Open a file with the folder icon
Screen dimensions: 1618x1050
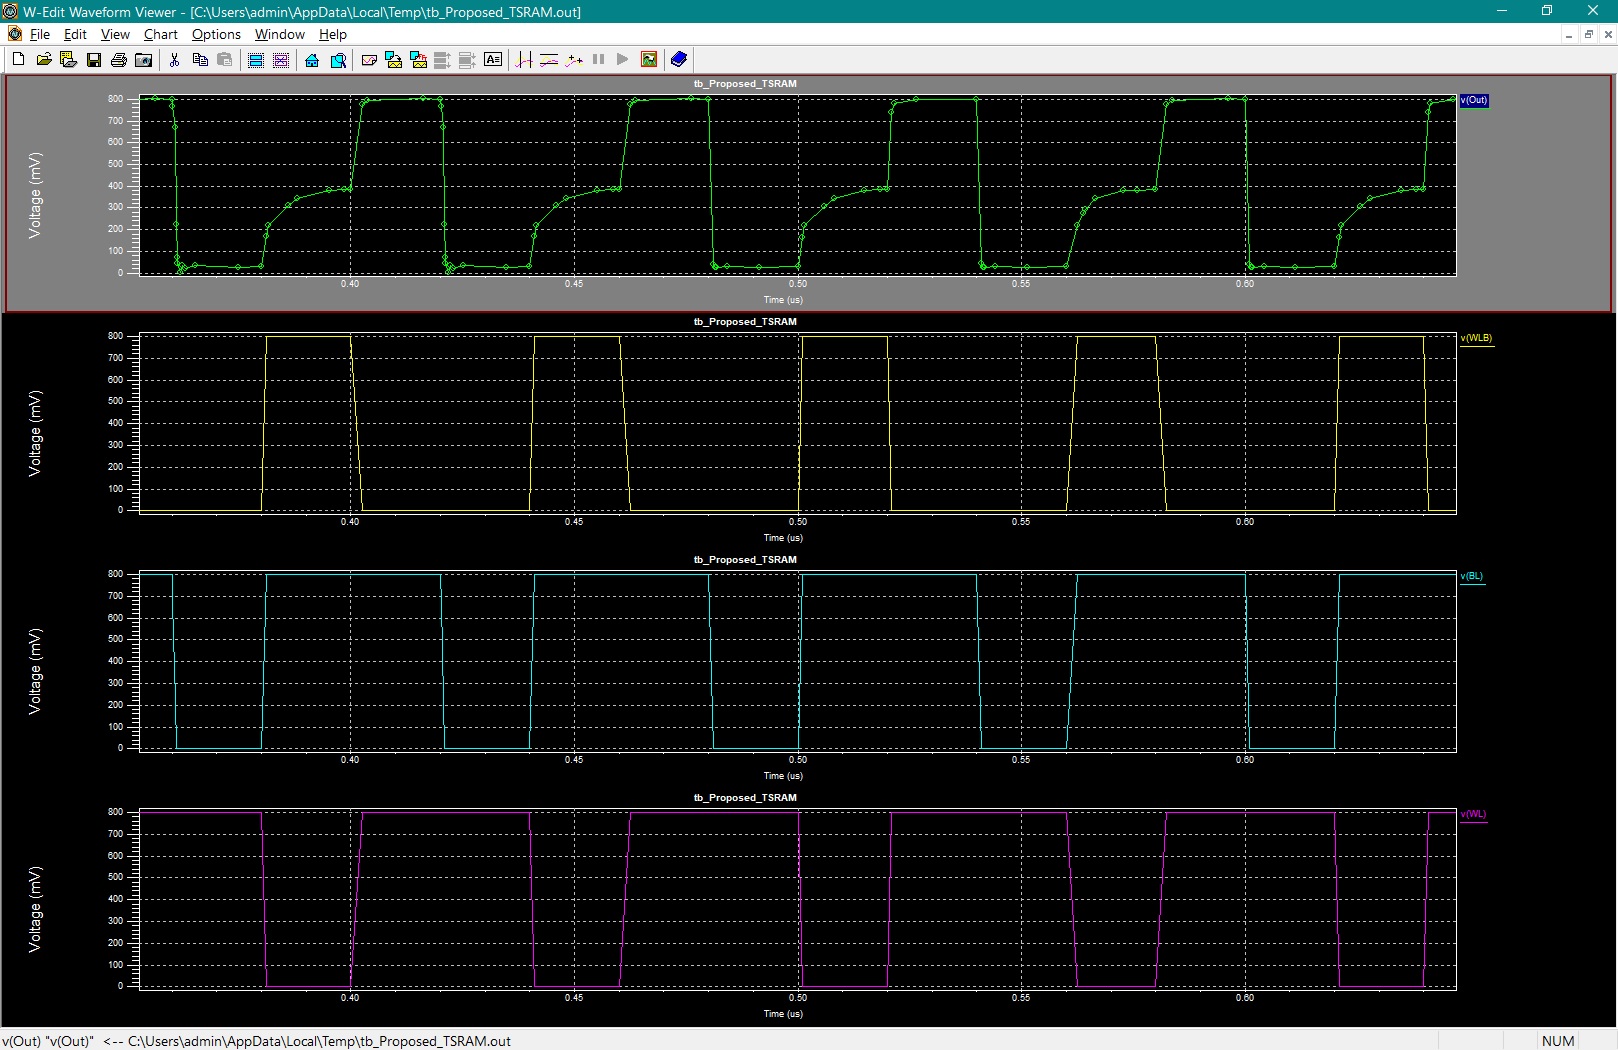pyautogui.click(x=44, y=60)
